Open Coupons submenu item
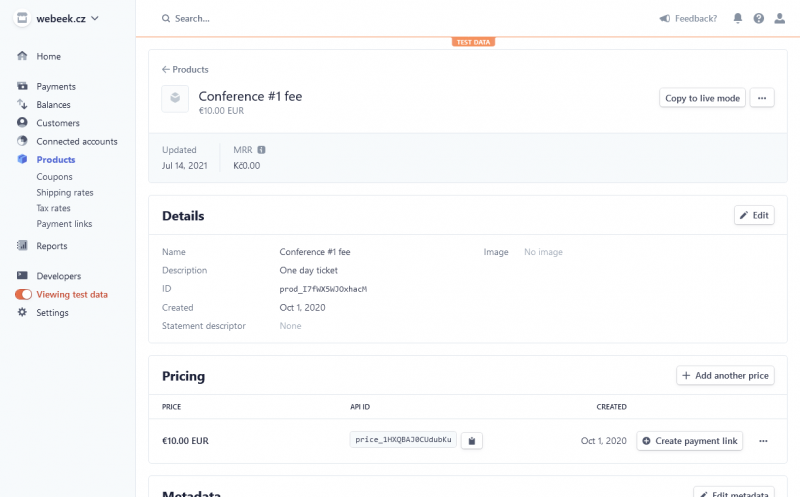This screenshot has height=497, width=800. pos(54,177)
